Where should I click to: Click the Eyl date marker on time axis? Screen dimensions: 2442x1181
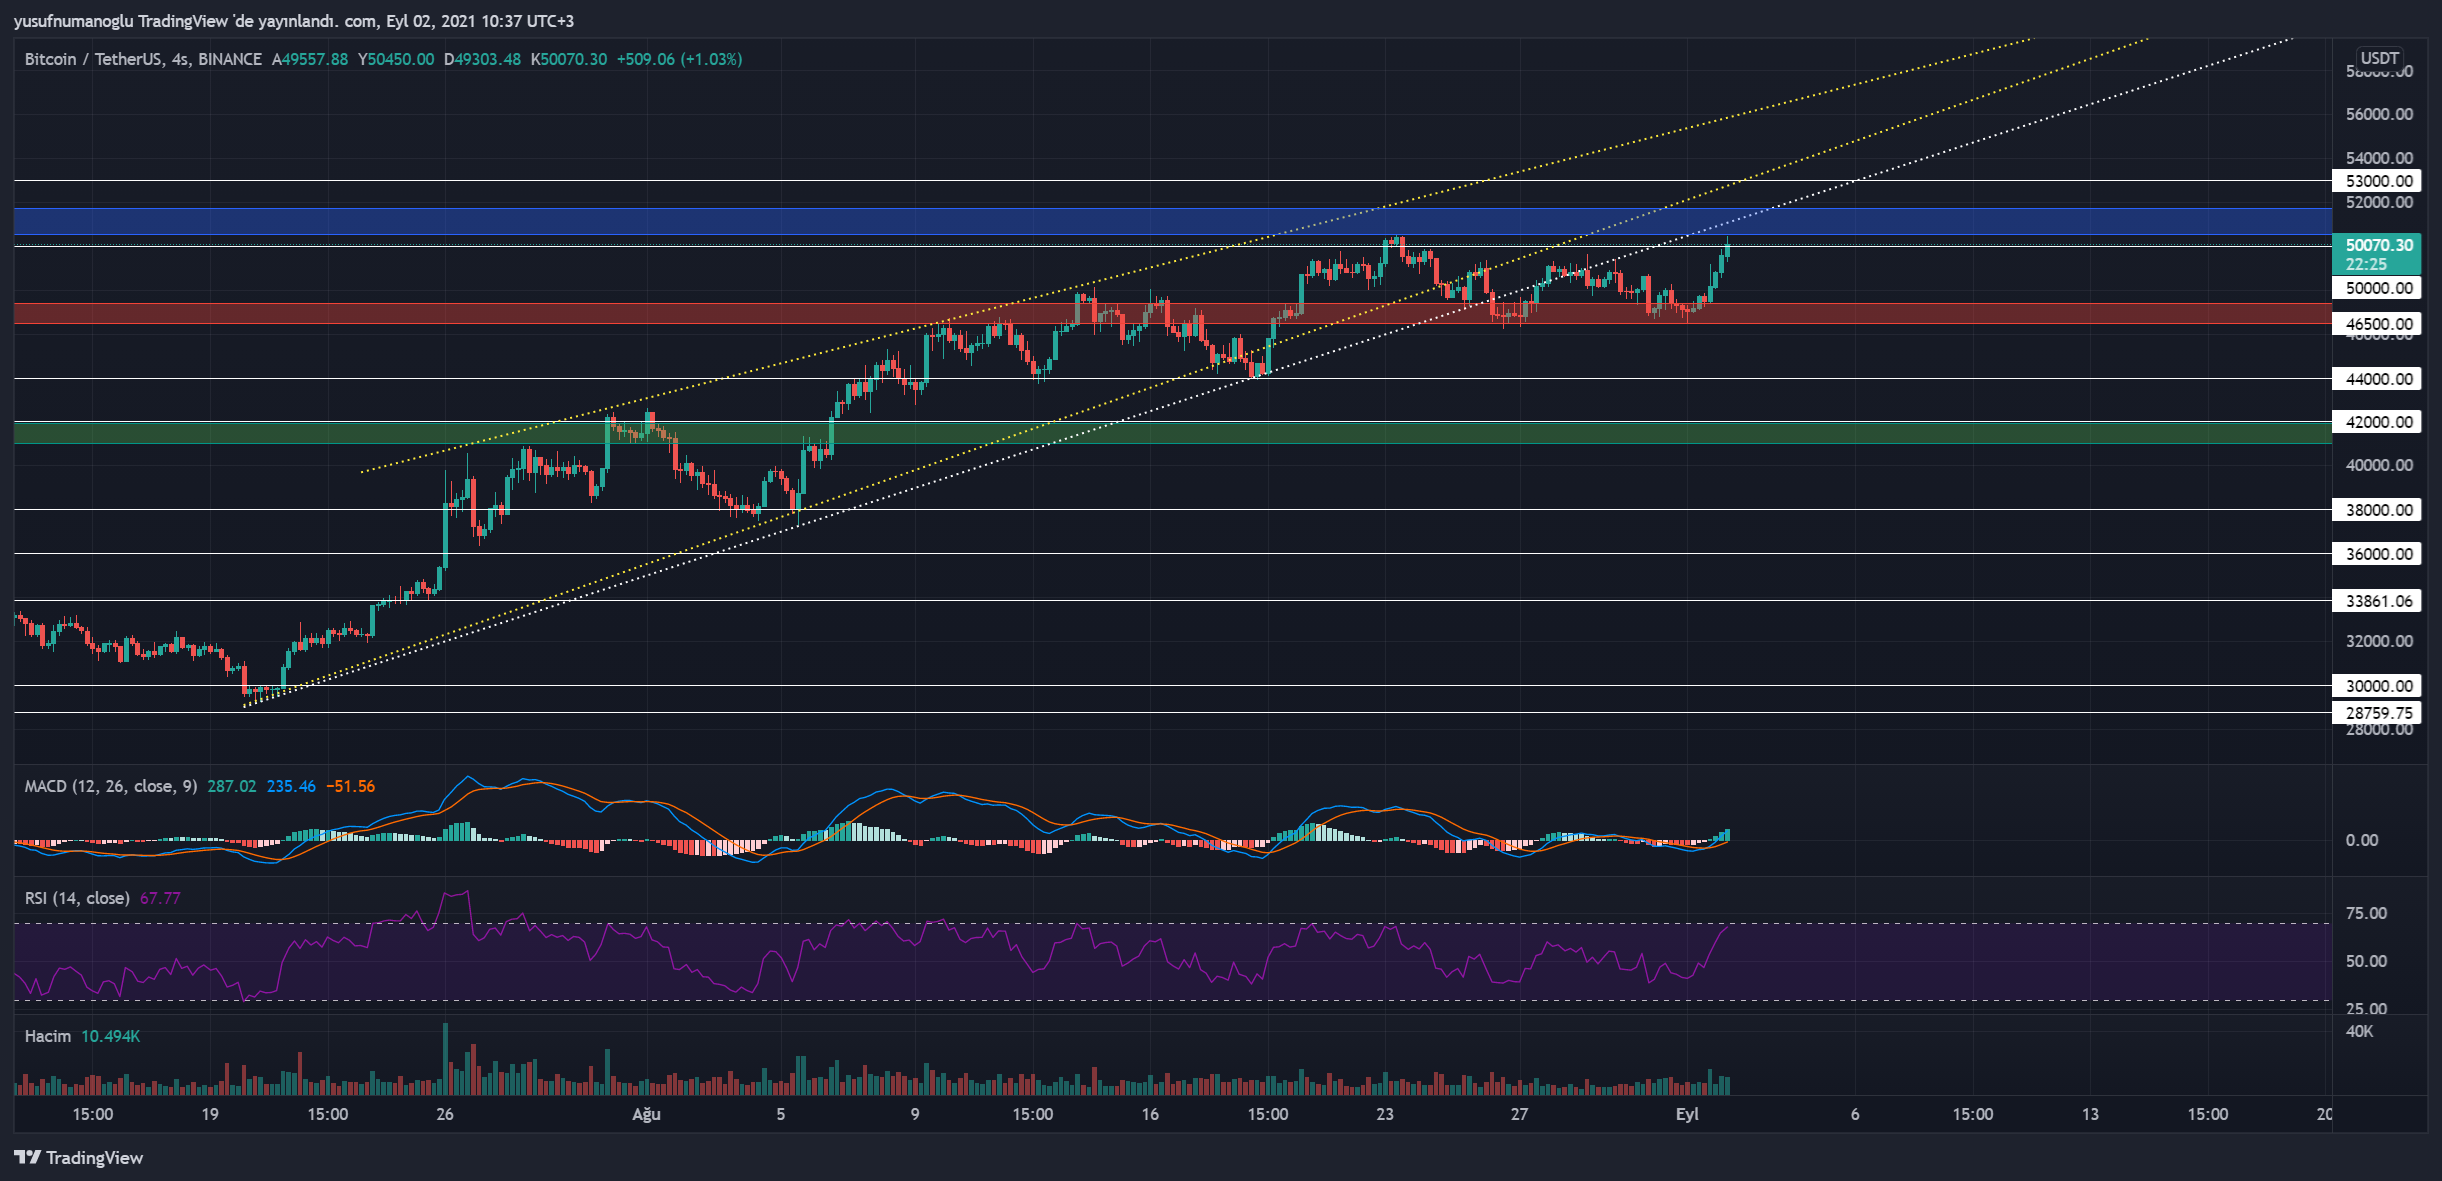coord(1687,1114)
